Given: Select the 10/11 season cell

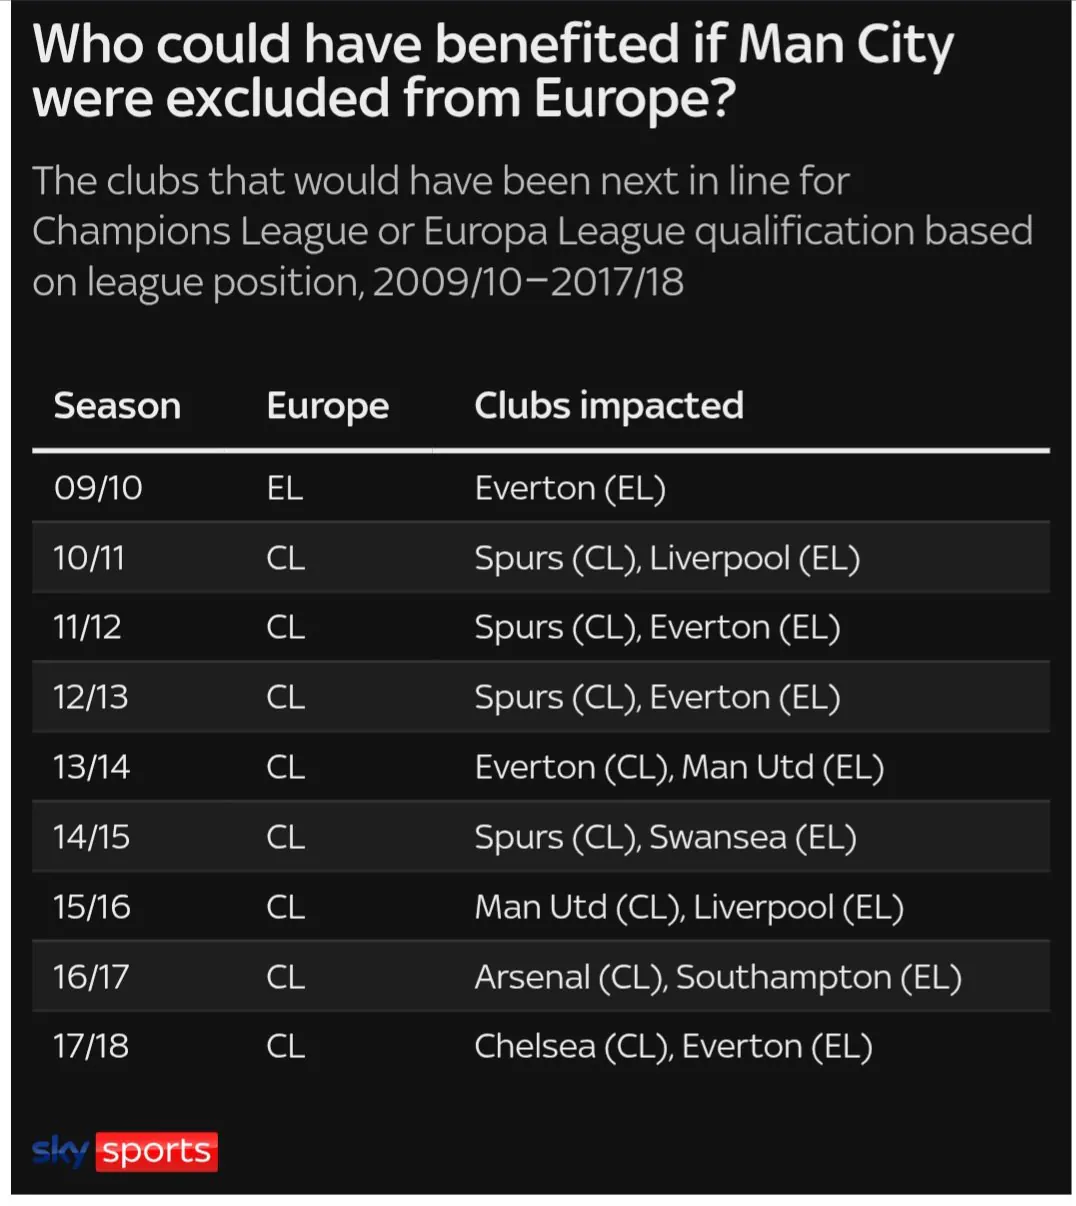Looking at the screenshot, I should [89, 558].
